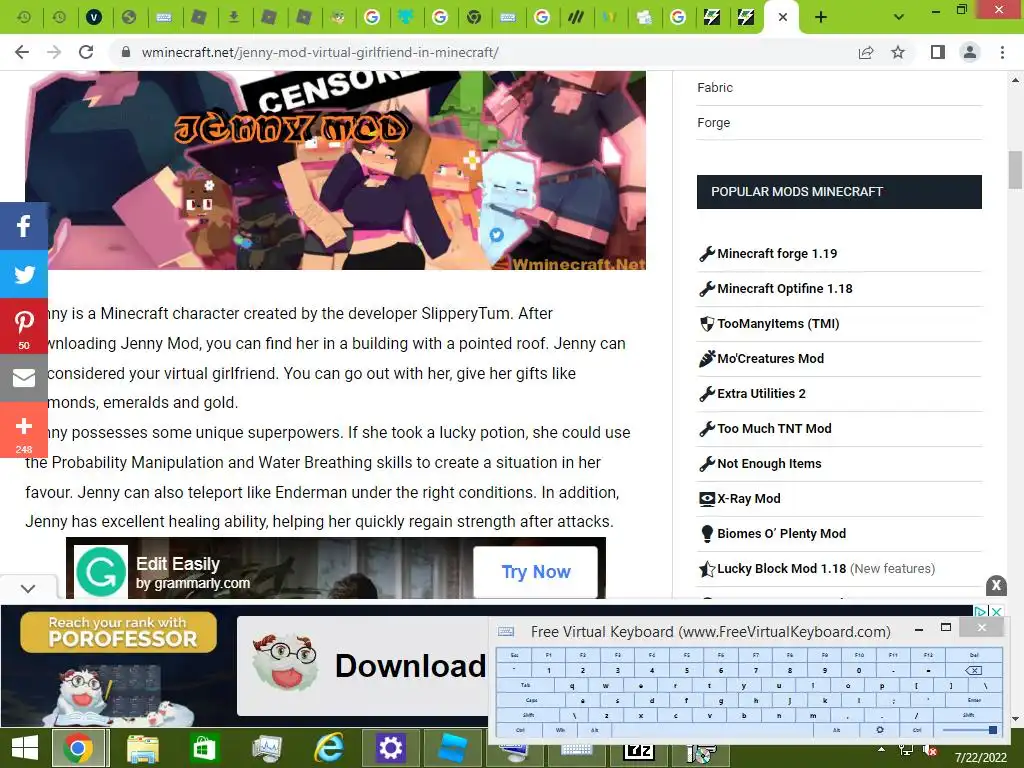This screenshot has width=1024, height=768.
Task: Click the browser forward arrow
Action: pos(54,52)
